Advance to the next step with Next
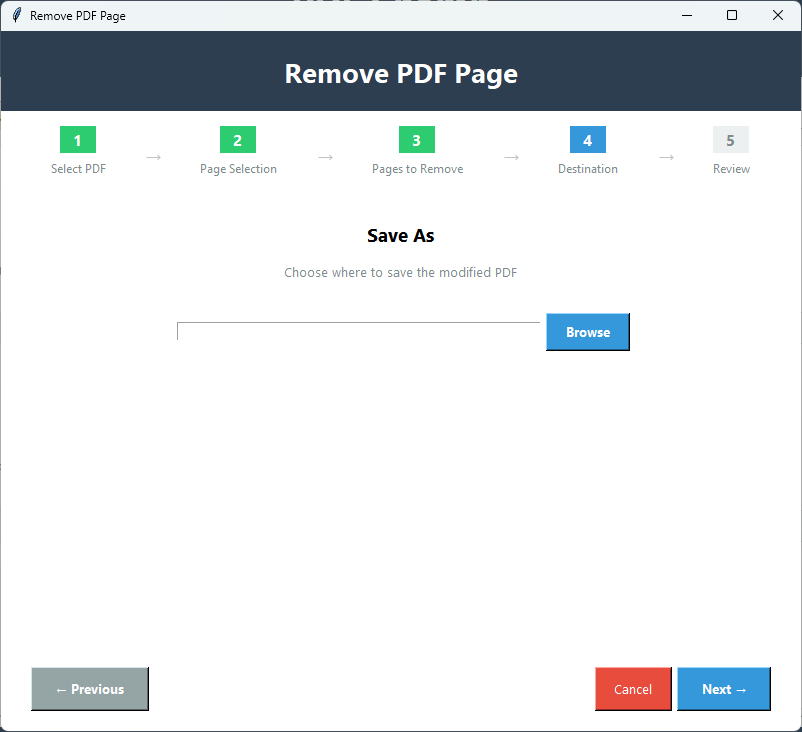 point(723,689)
